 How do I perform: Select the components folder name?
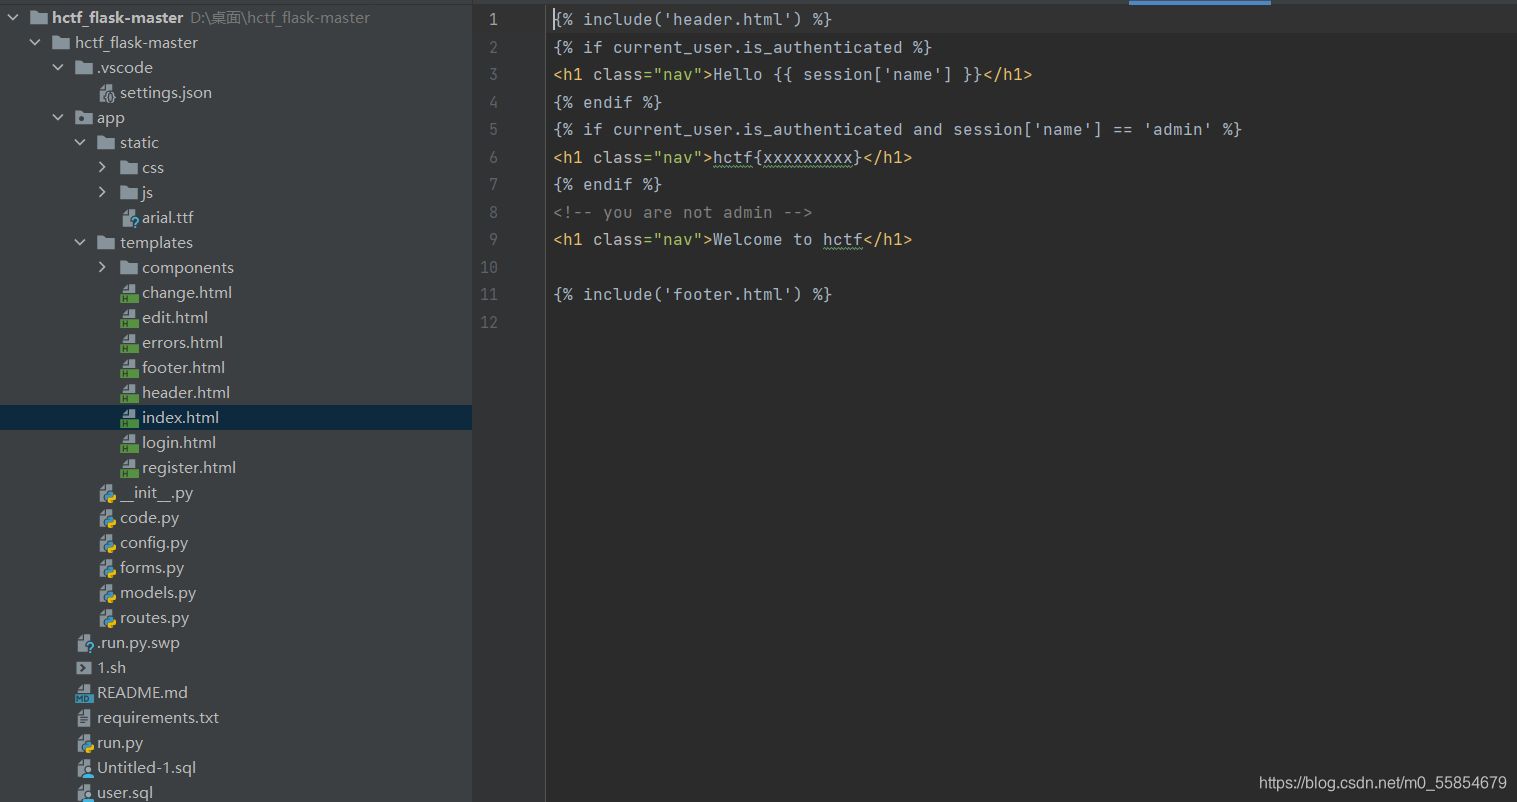click(188, 268)
